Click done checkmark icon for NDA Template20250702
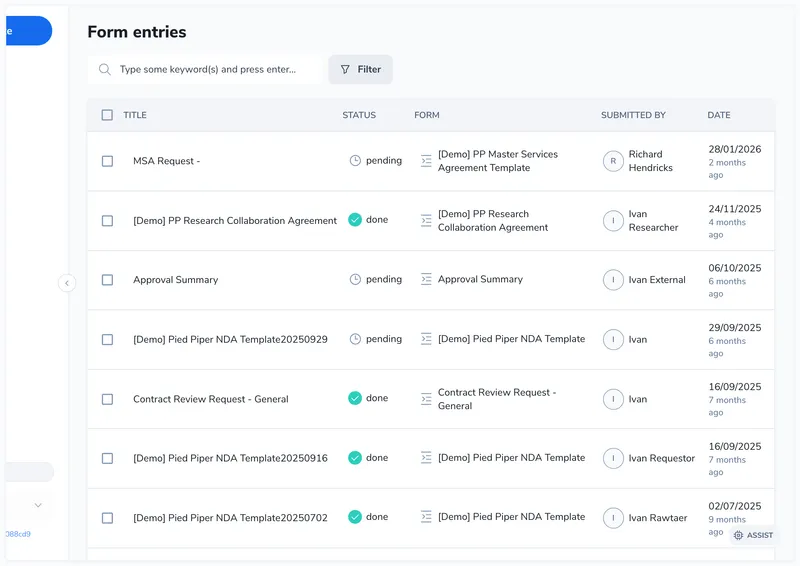This screenshot has height=566, width=800. coord(355,517)
